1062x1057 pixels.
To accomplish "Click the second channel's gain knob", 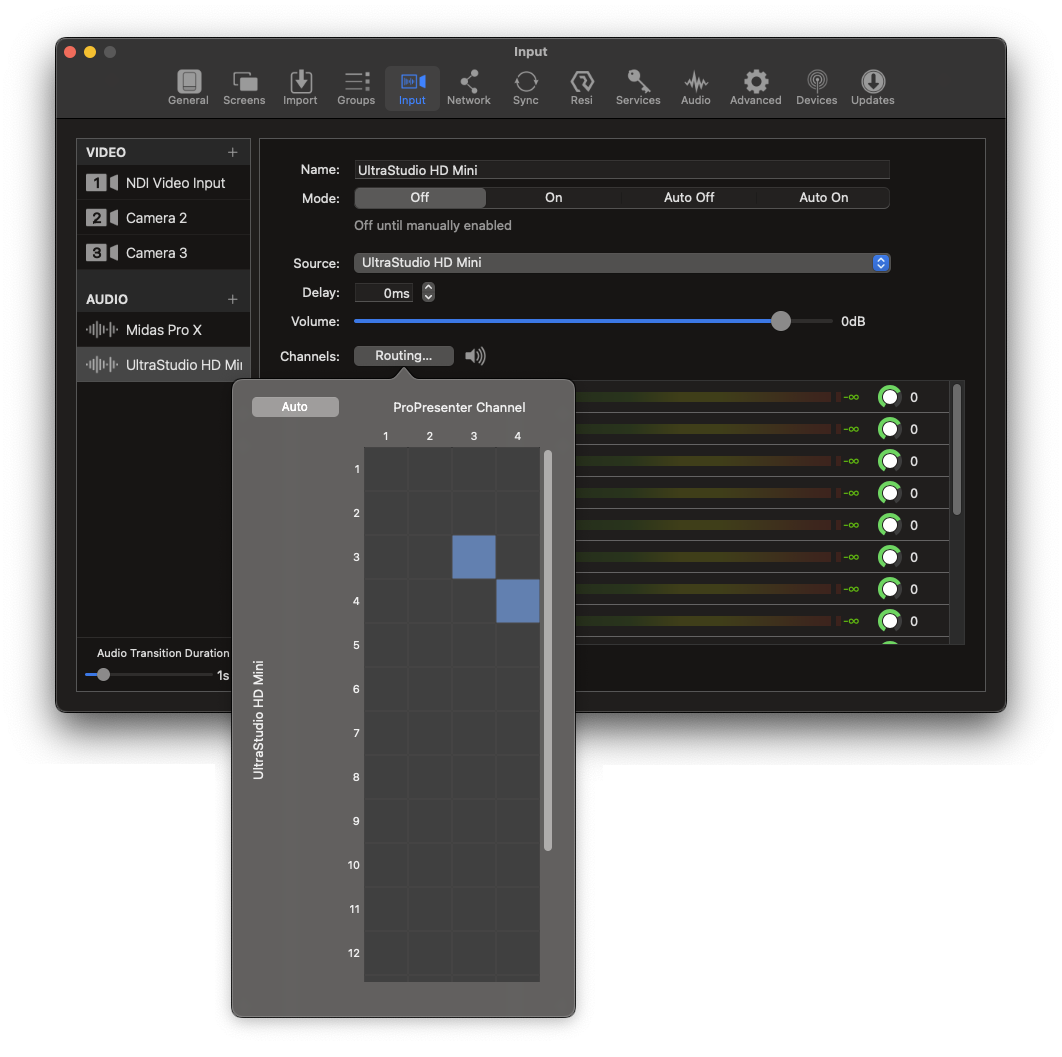I will (x=889, y=429).
